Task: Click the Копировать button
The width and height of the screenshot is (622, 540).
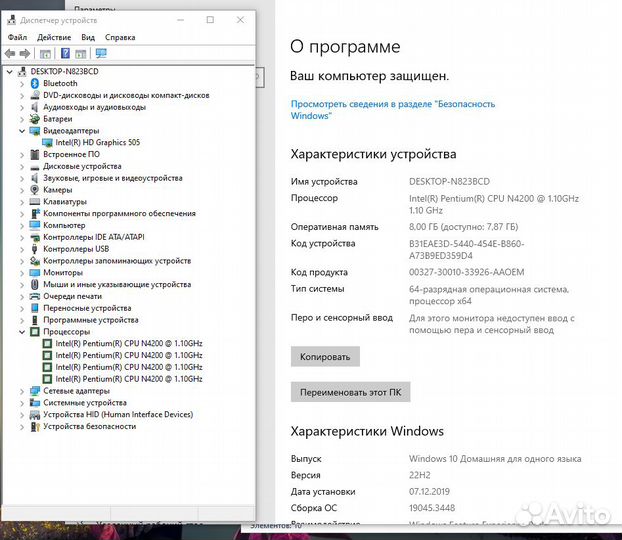Action: (x=325, y=356)
